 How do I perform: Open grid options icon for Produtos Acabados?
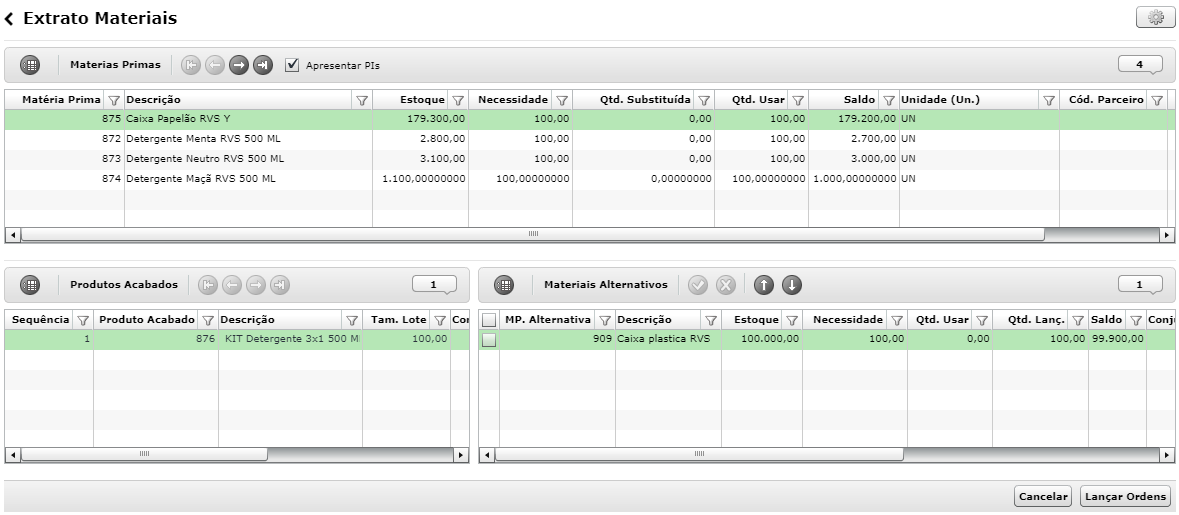pos(30,285)
